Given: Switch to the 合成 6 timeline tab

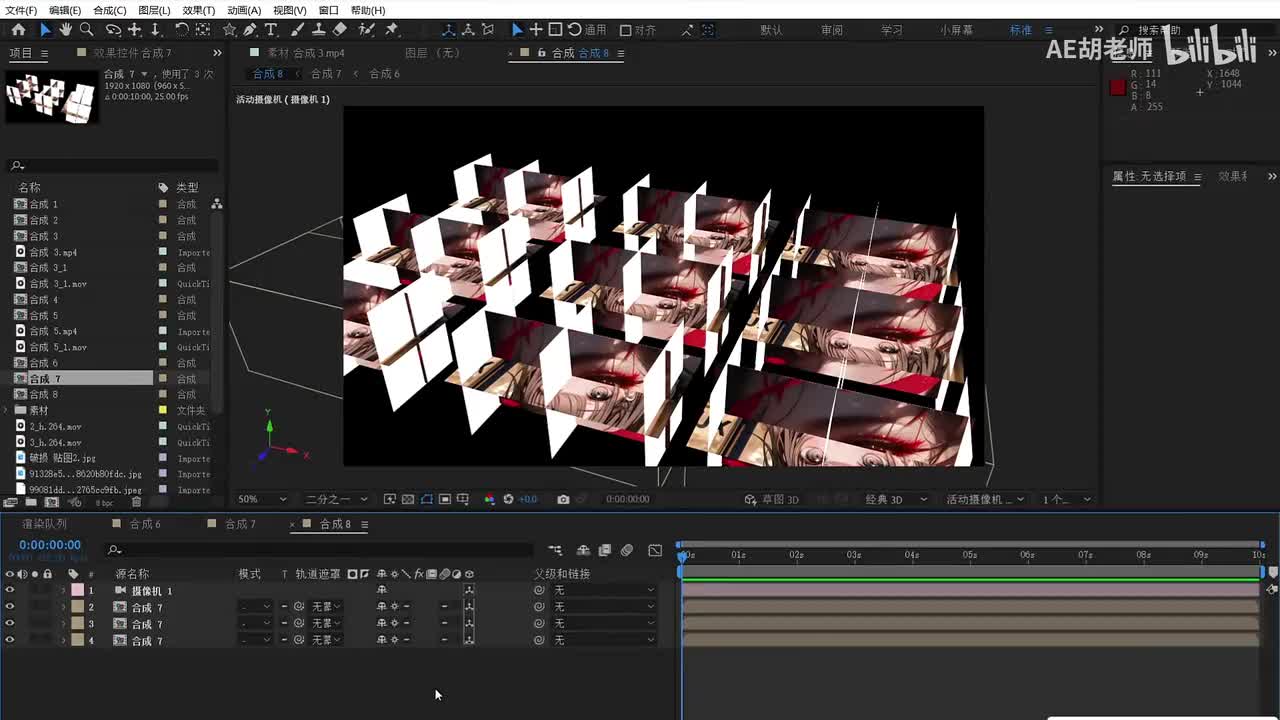Looking at the screenshot, I should coord(144,524).
